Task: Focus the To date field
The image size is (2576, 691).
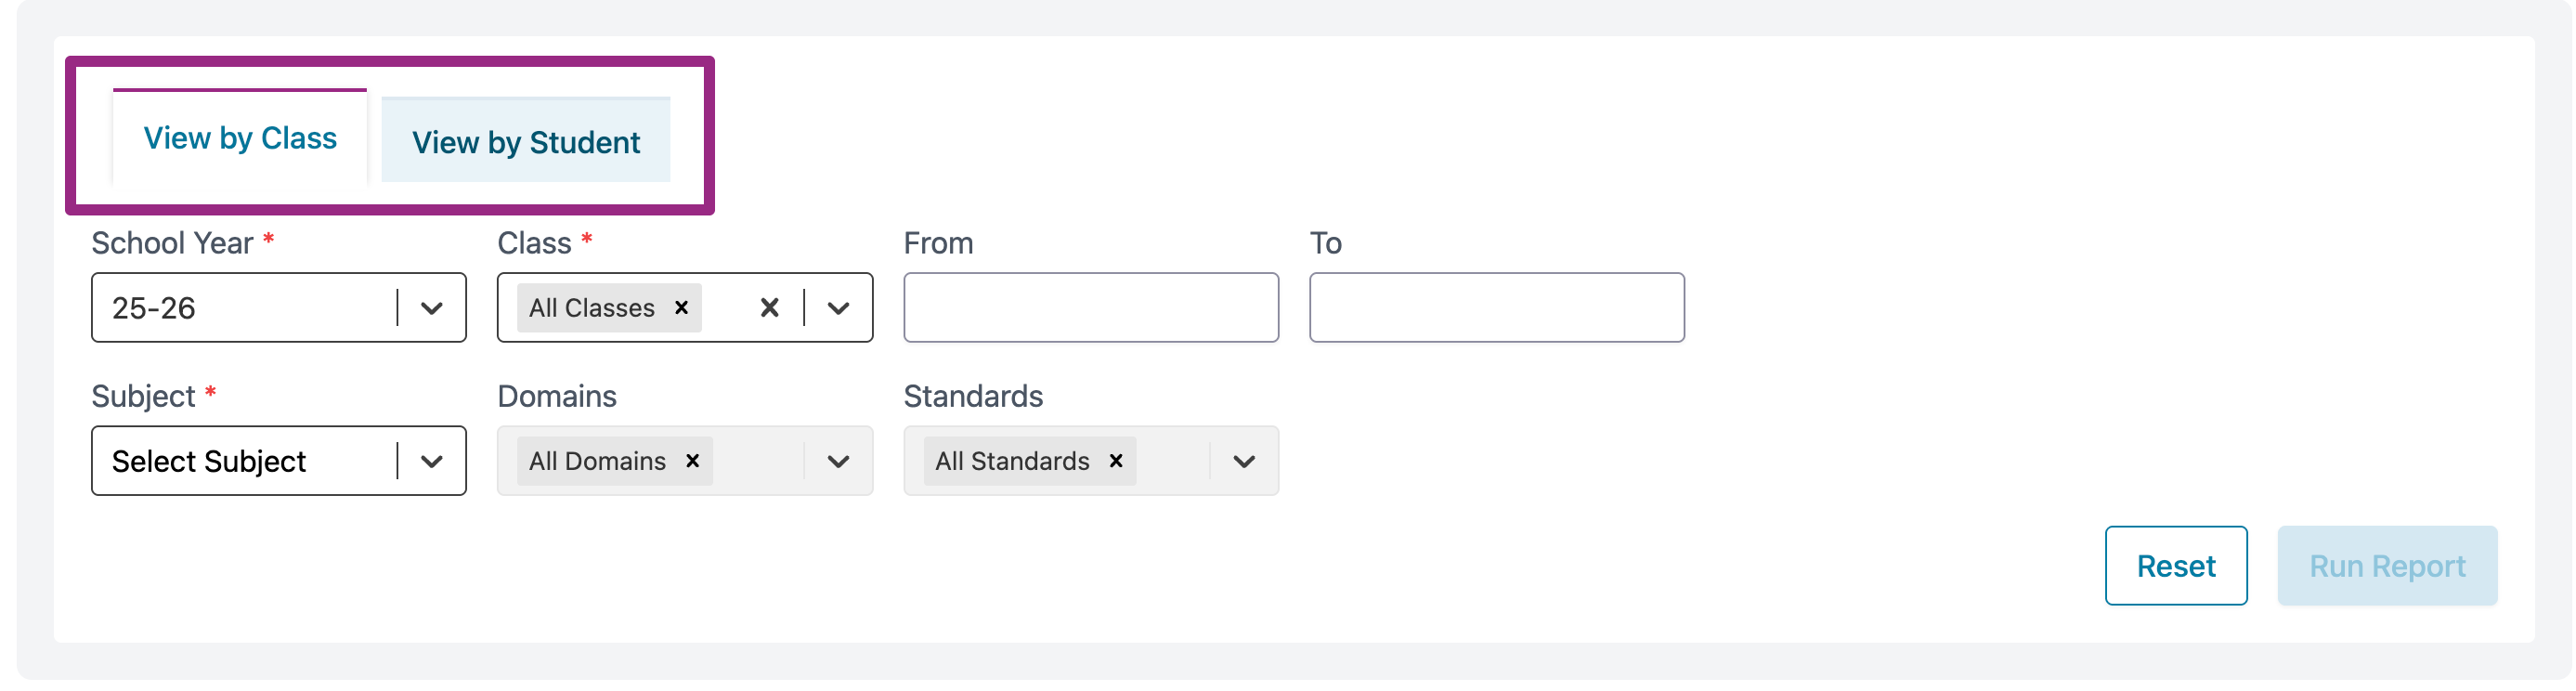Action: pos(1497,308)
